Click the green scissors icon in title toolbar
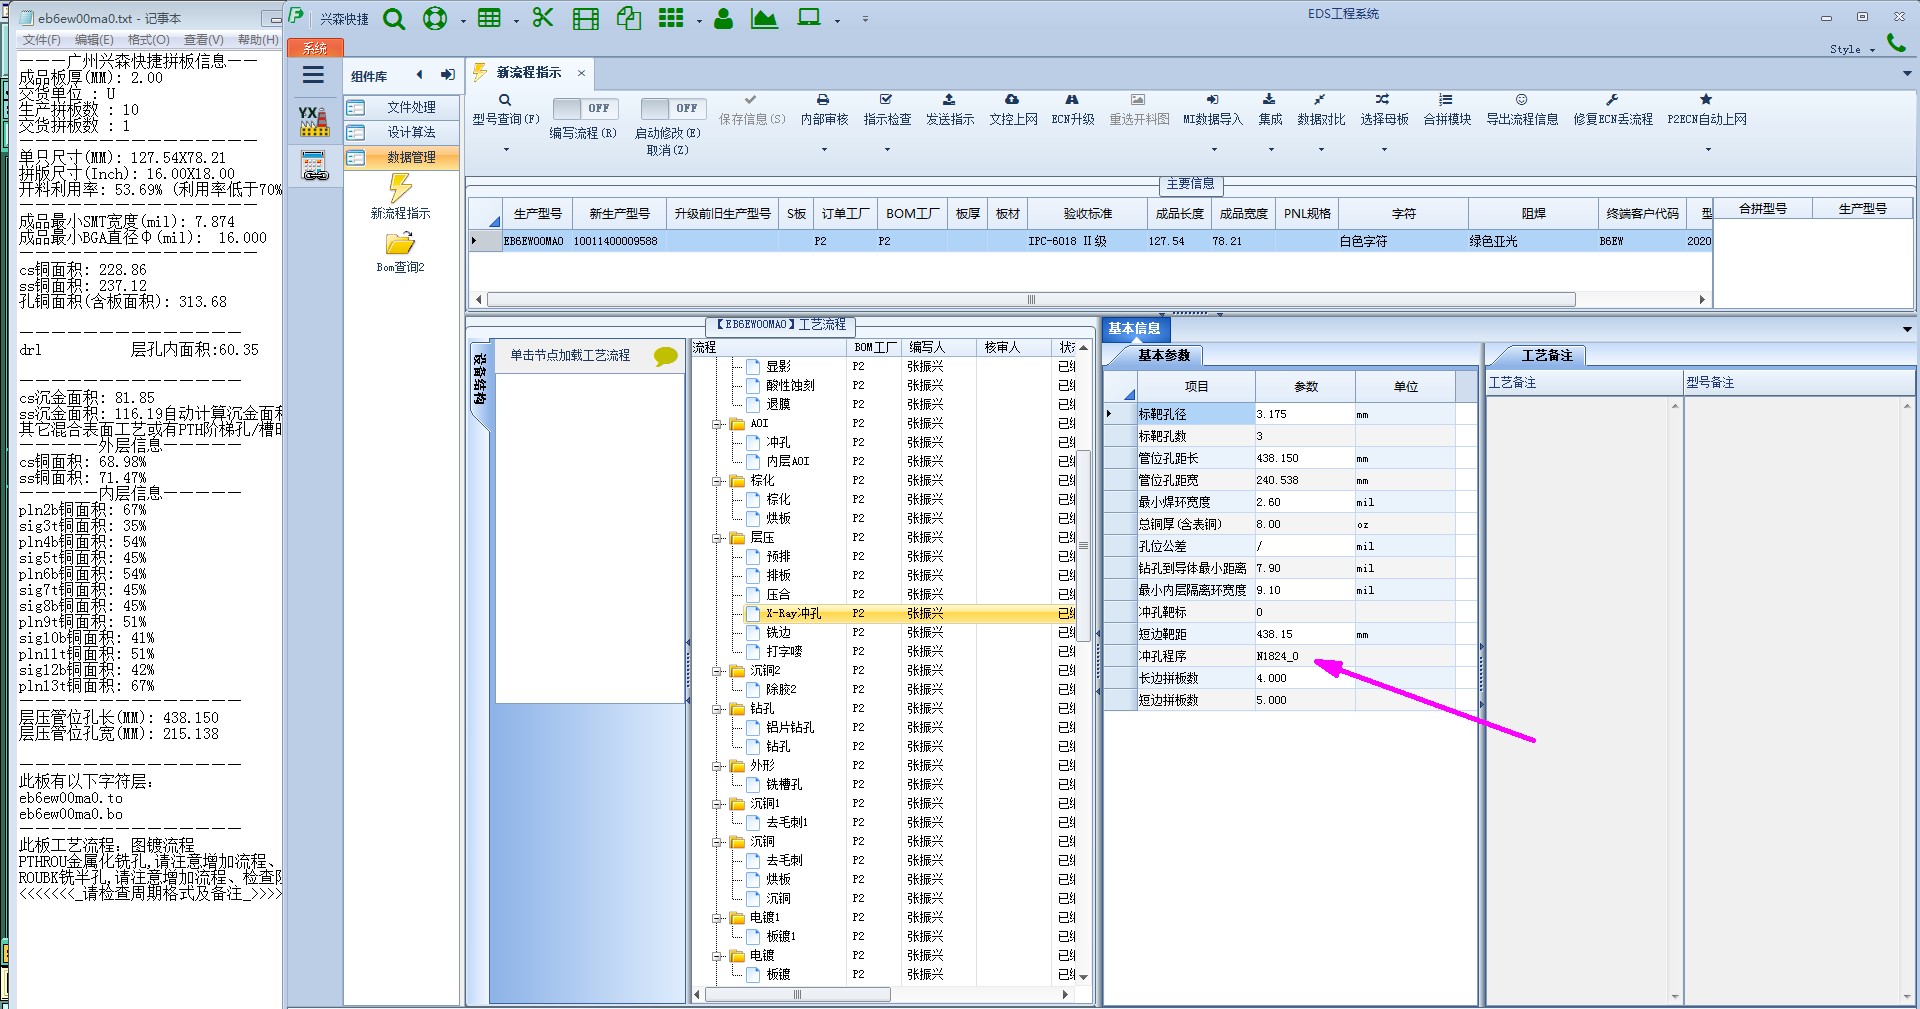 (x=543, y=18)
